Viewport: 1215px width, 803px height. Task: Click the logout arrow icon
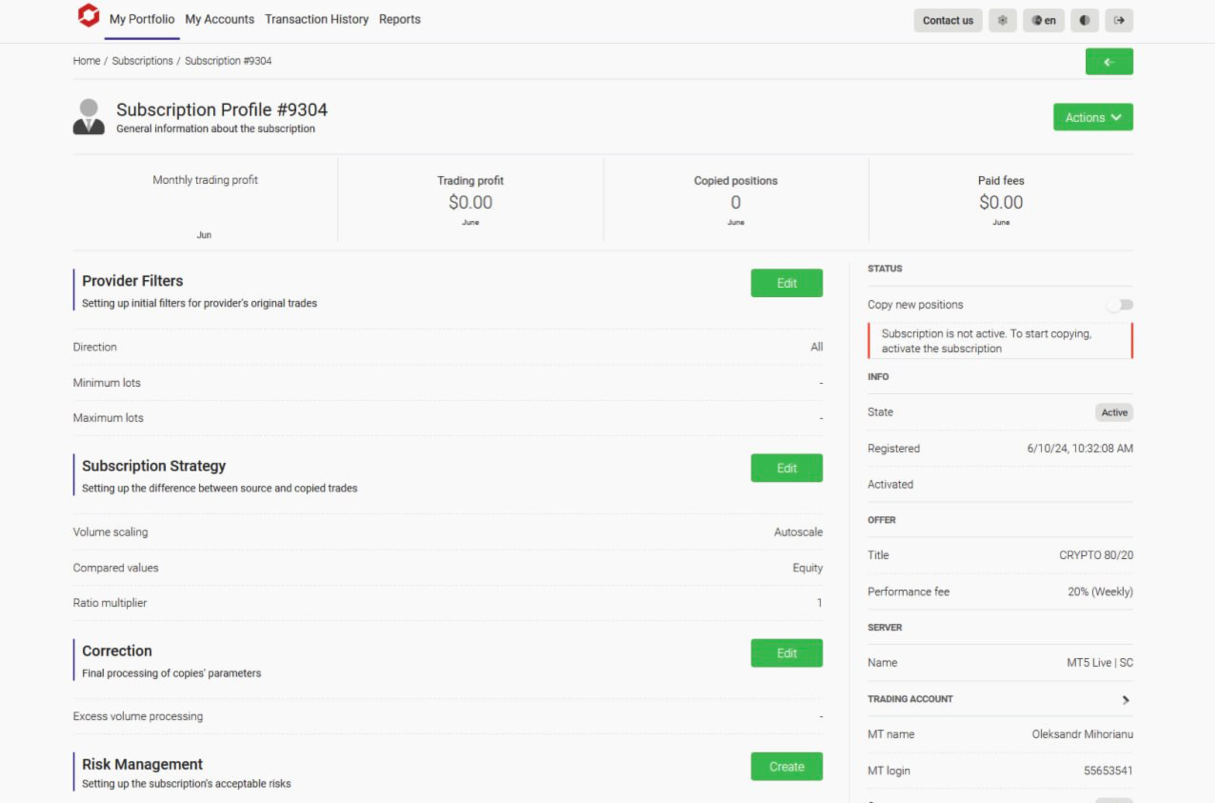click(x=1119, y=20)
